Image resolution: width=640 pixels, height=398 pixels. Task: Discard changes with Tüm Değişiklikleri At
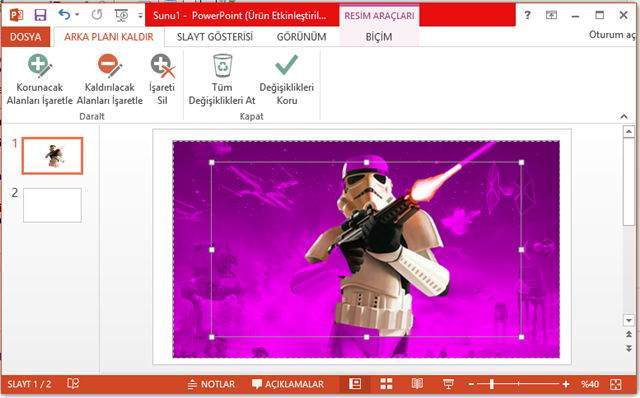point(222,80)
